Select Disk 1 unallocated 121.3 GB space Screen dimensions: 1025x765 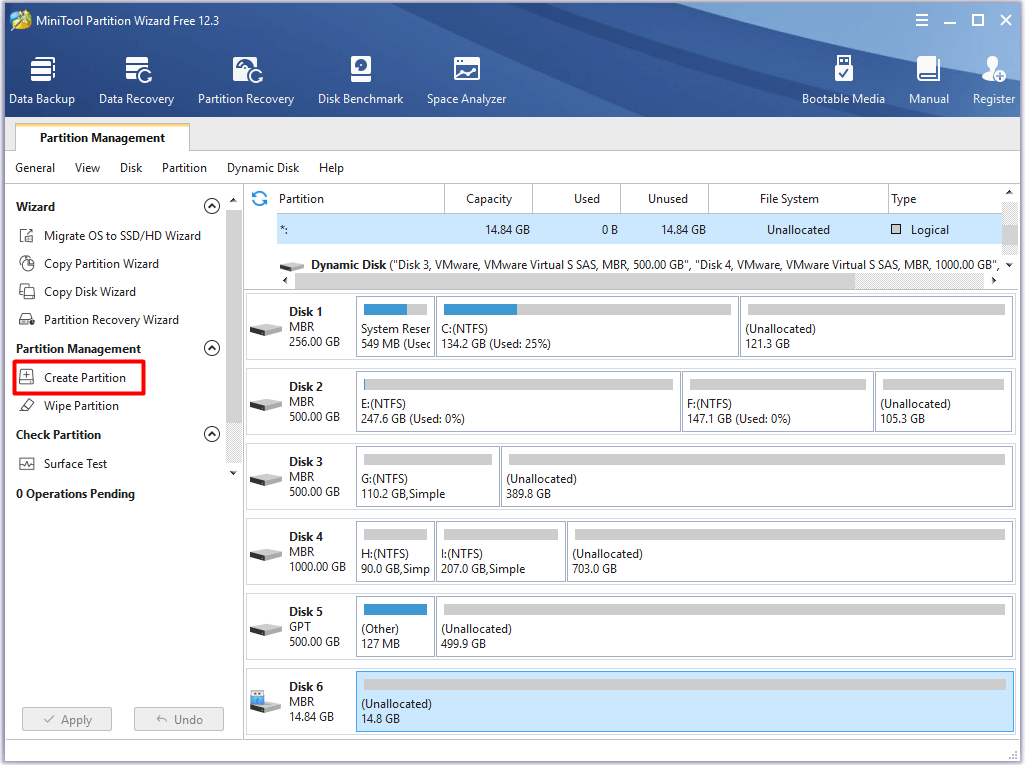coord(877,327)
